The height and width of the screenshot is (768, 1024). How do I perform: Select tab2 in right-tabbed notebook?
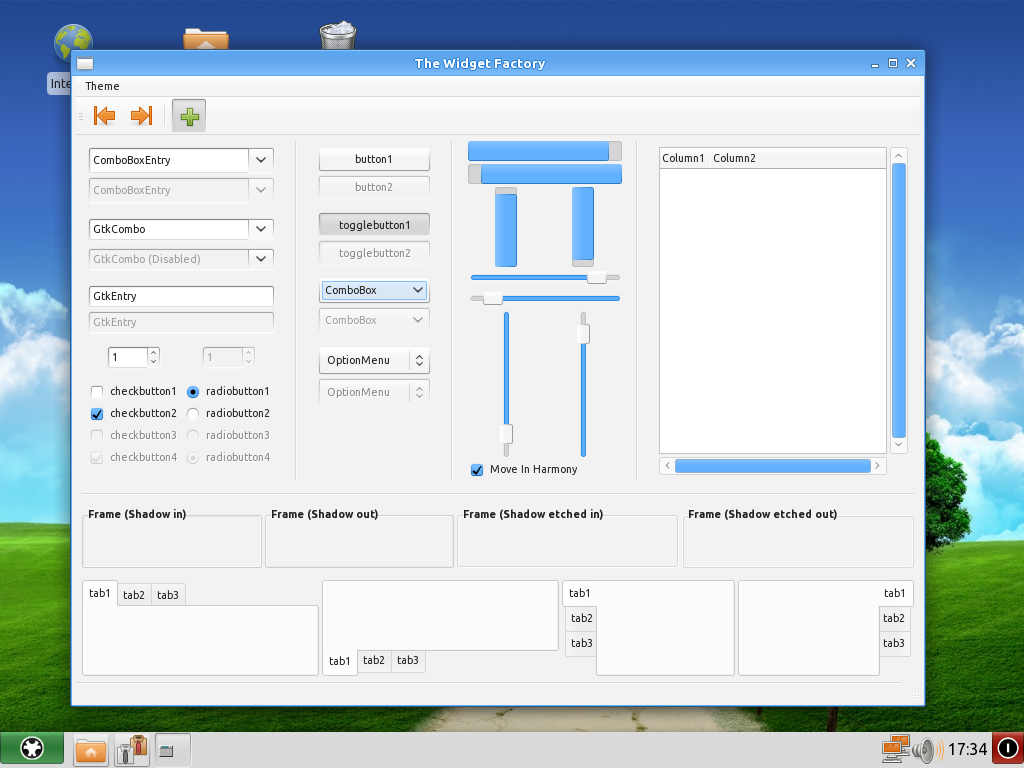click(x=894, y=618)
